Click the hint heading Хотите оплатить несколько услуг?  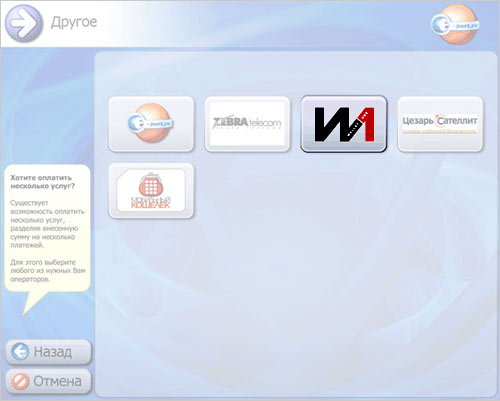[x=42, y=182]
